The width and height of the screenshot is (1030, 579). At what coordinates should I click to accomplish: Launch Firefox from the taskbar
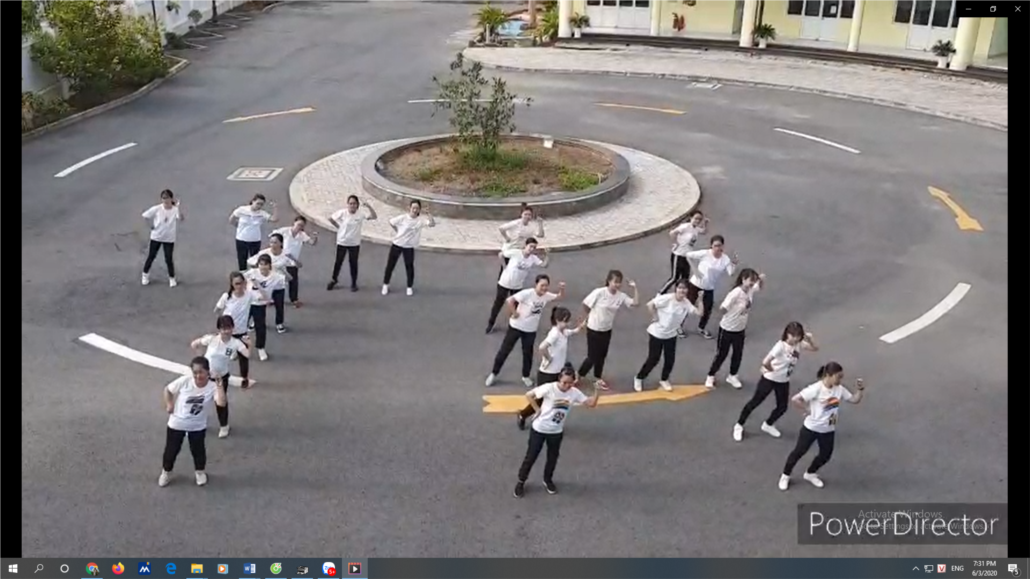click(x=118, y=568)
